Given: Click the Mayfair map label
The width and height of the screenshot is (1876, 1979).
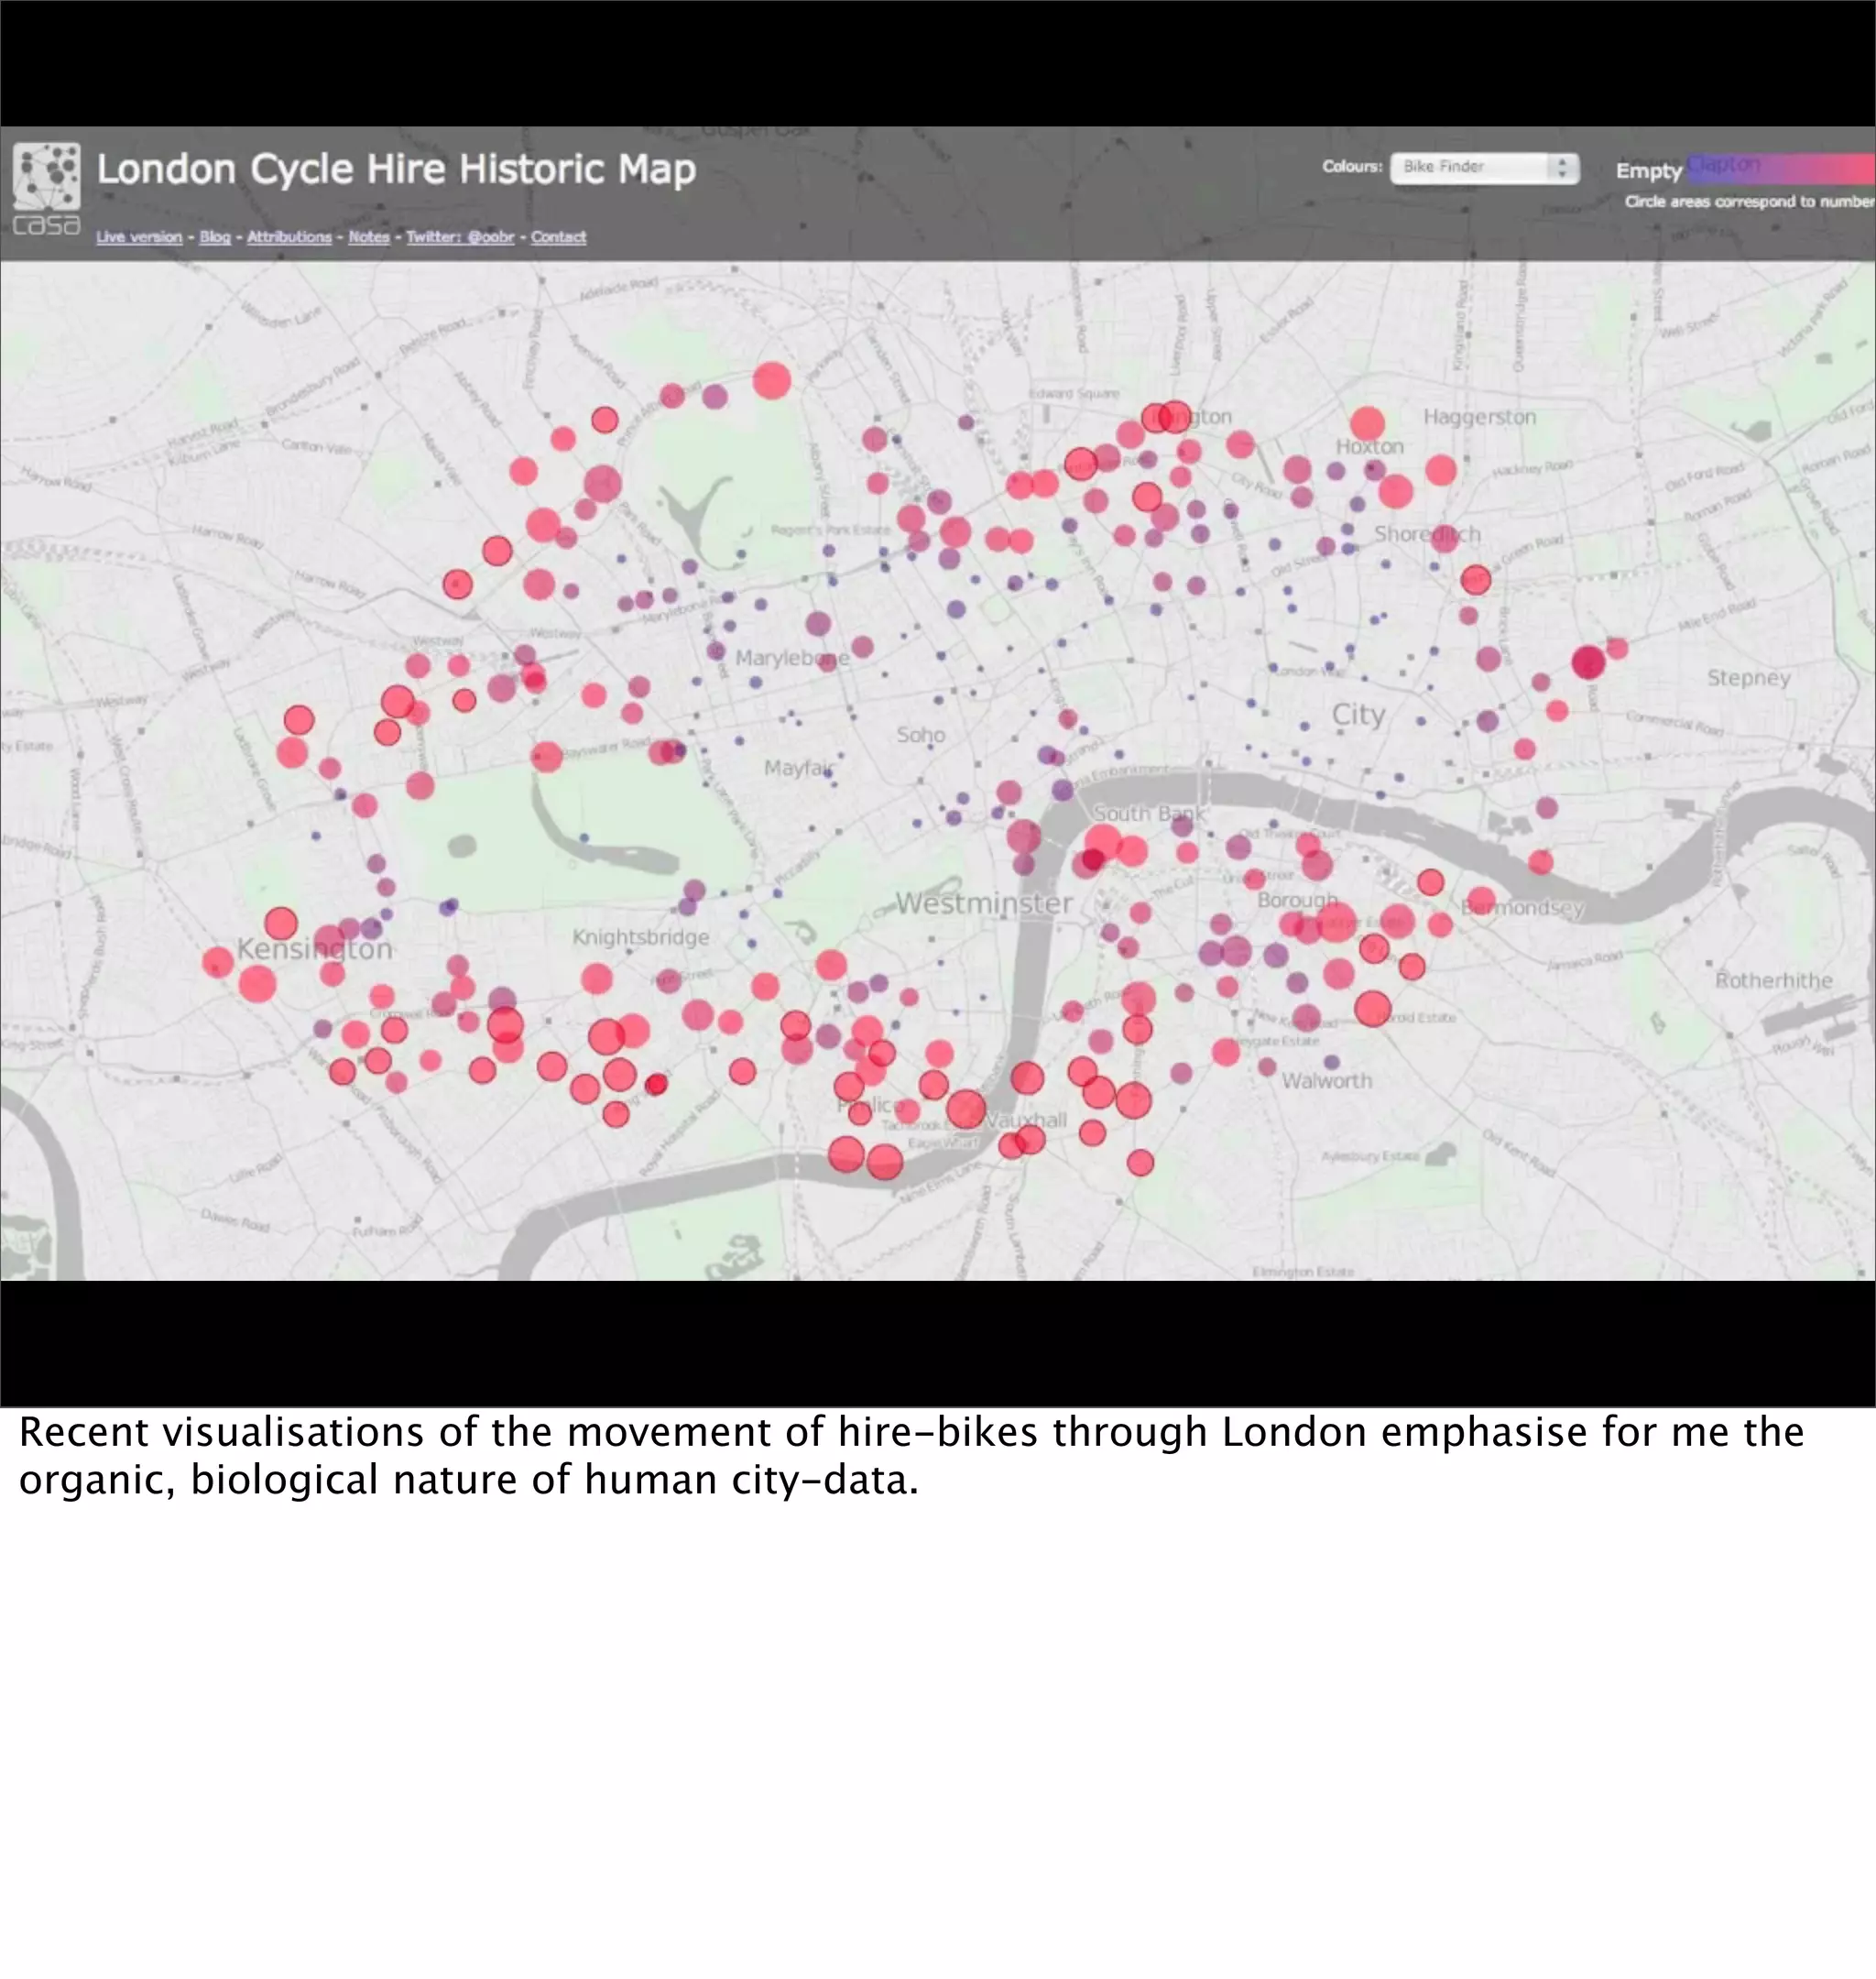Looking at the screenshot, I should click(799, 768).
